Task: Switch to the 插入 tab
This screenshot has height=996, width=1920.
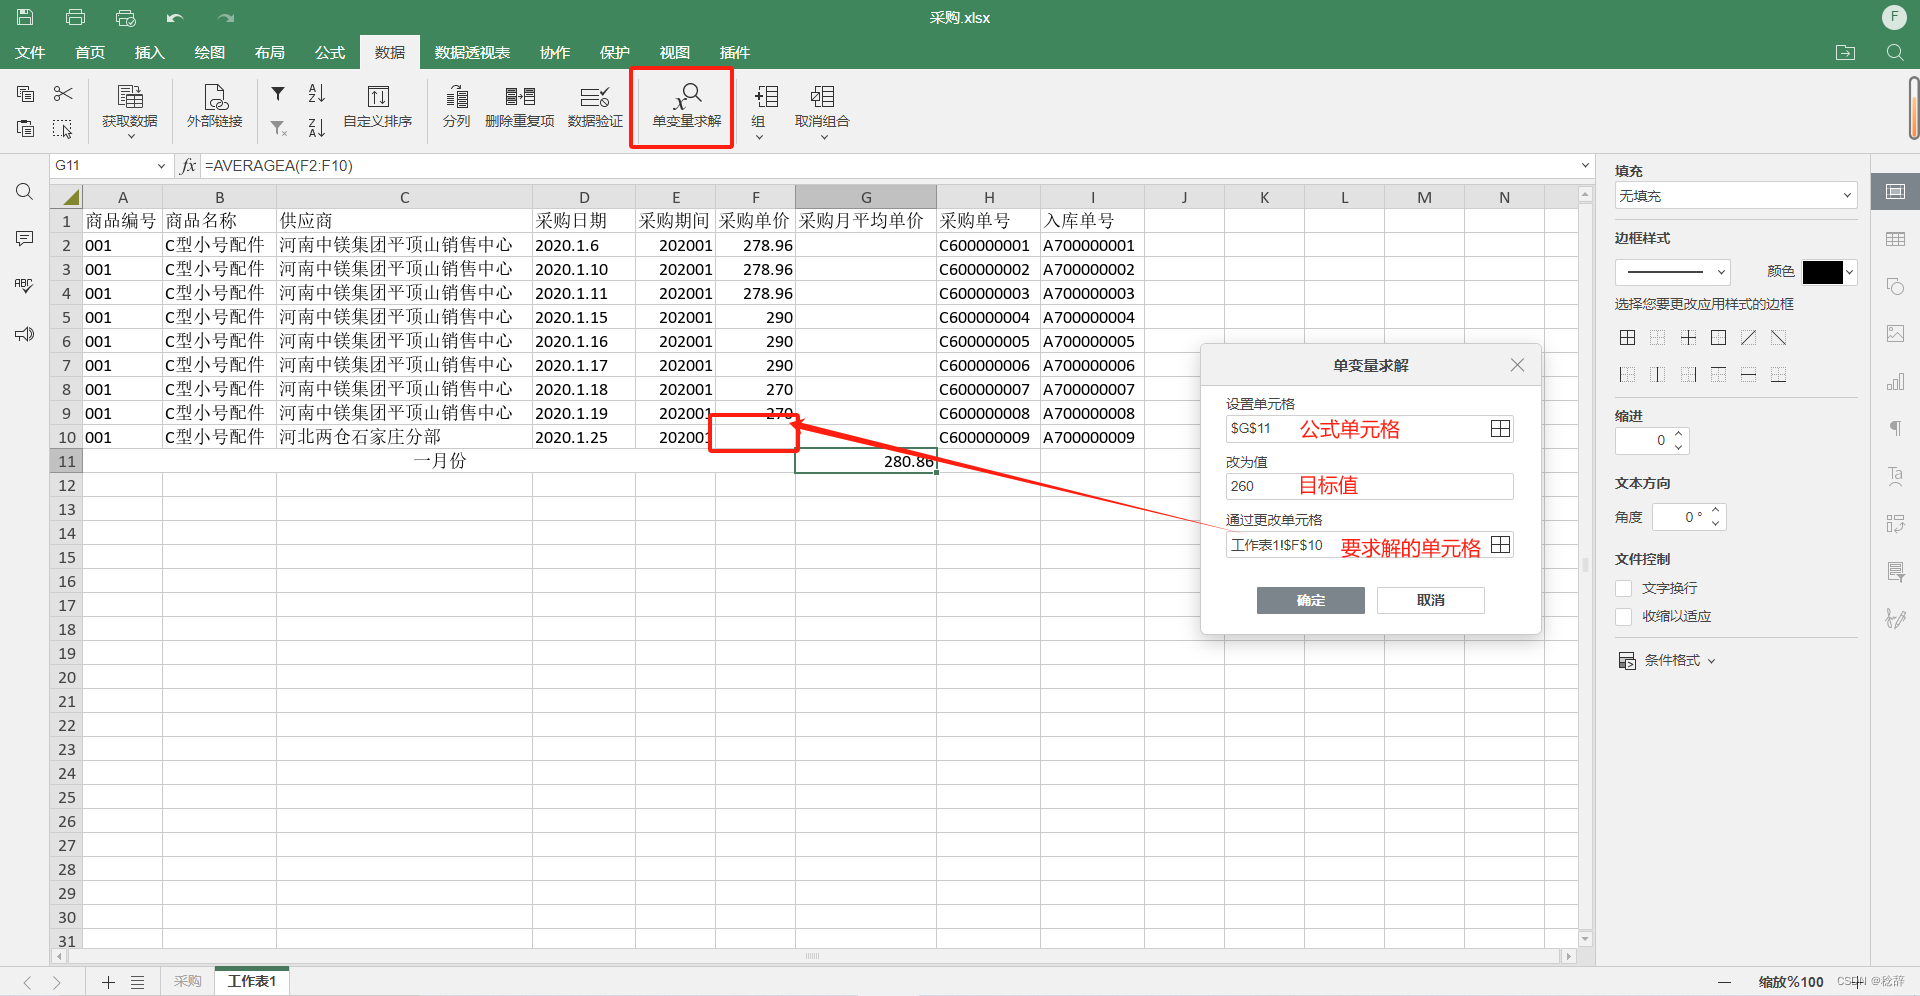Action: (150, 52)
